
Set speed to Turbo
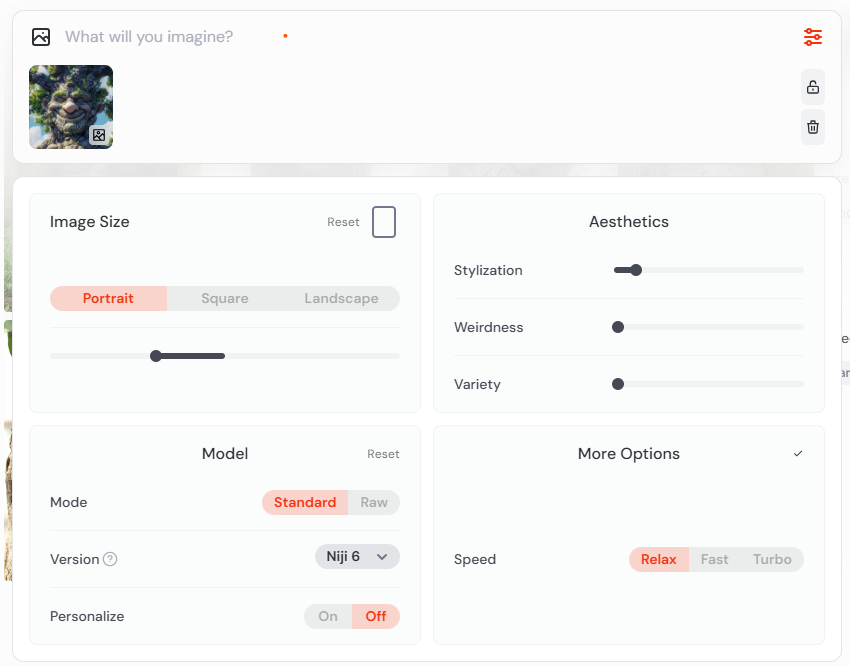click(772, 559)
